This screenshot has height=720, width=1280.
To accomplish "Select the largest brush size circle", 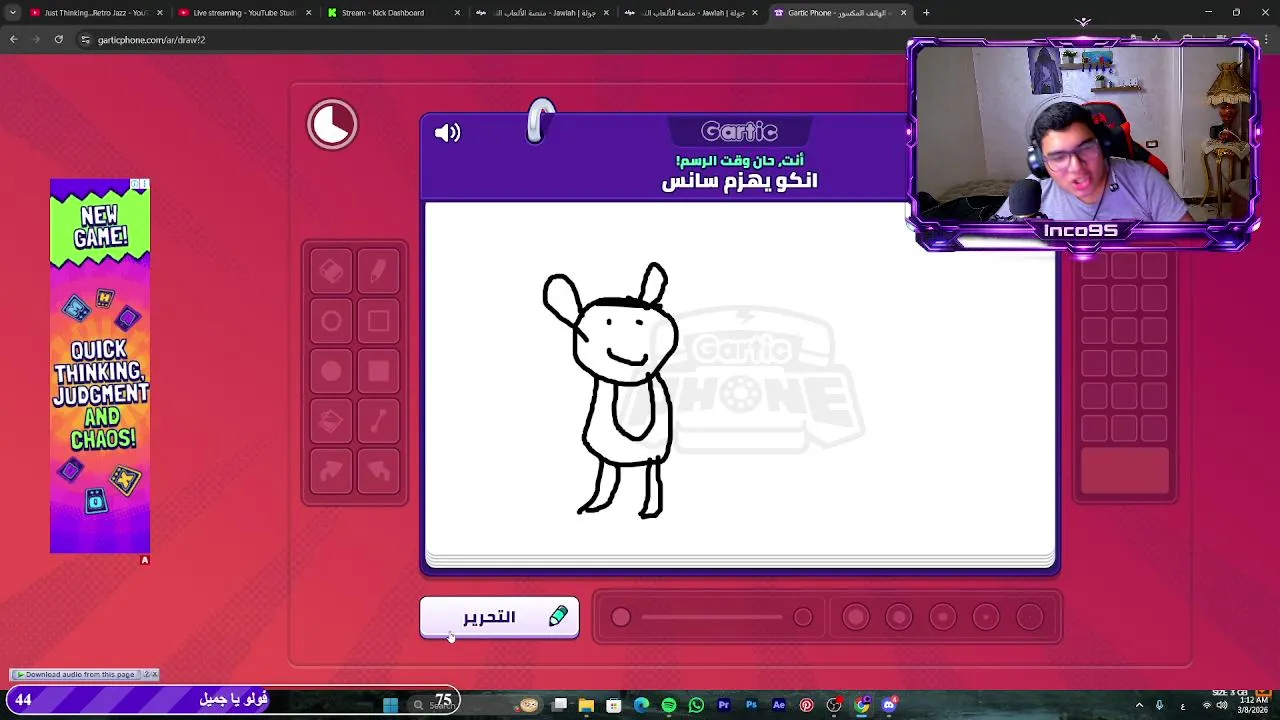I will 856,617.
